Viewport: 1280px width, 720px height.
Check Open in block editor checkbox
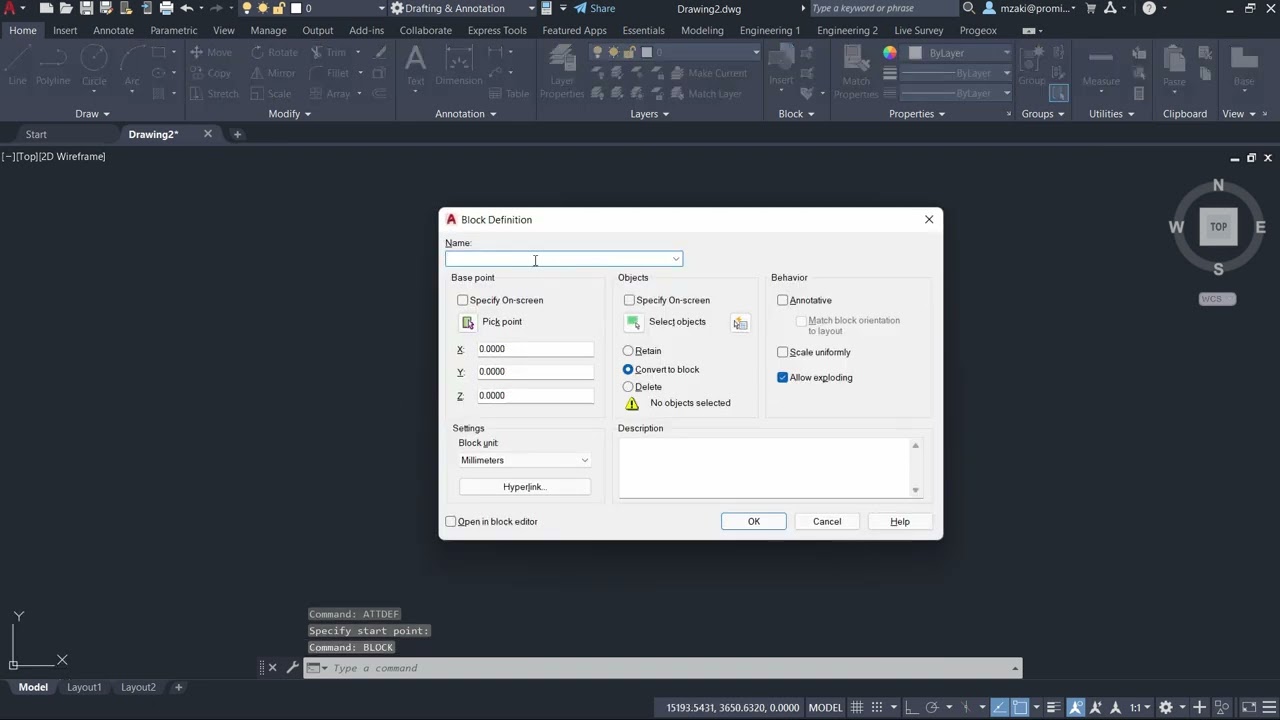[x=451, y=521]
